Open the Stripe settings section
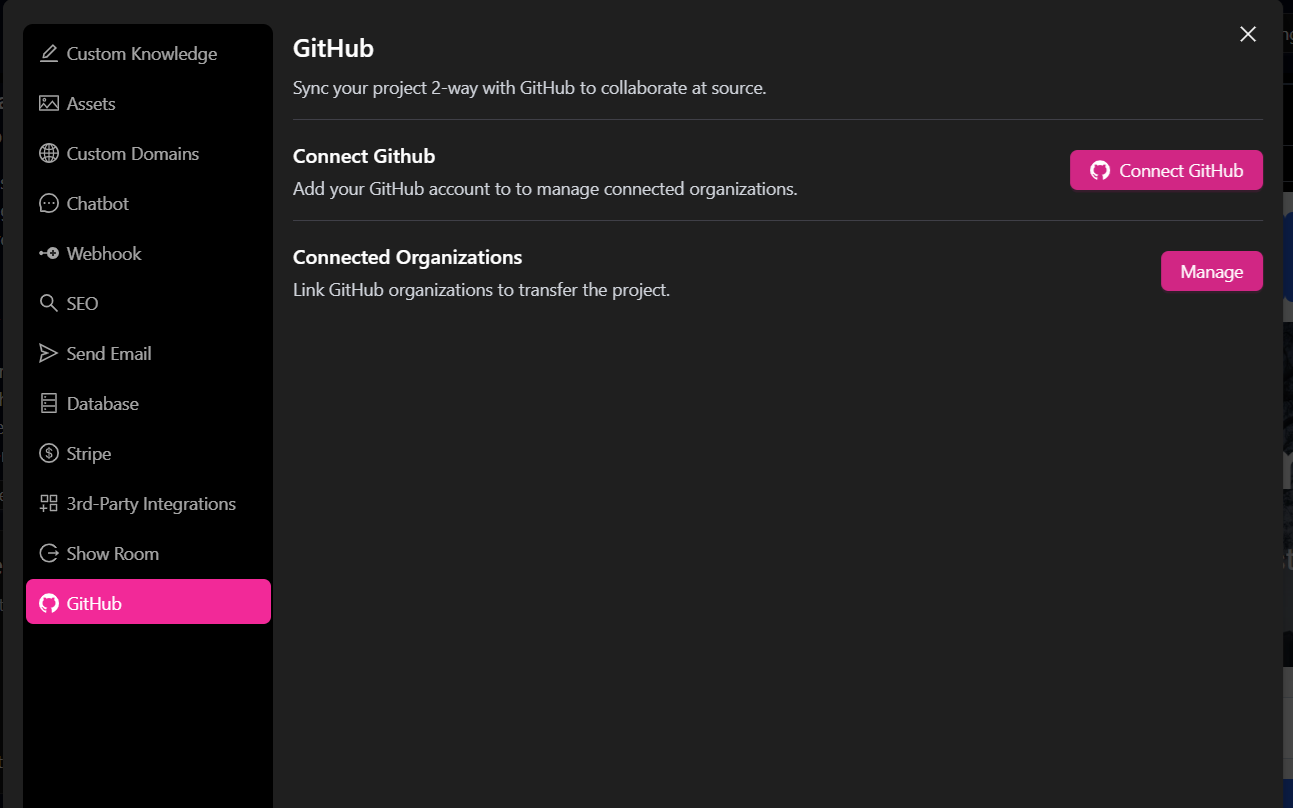 [89, 454]
